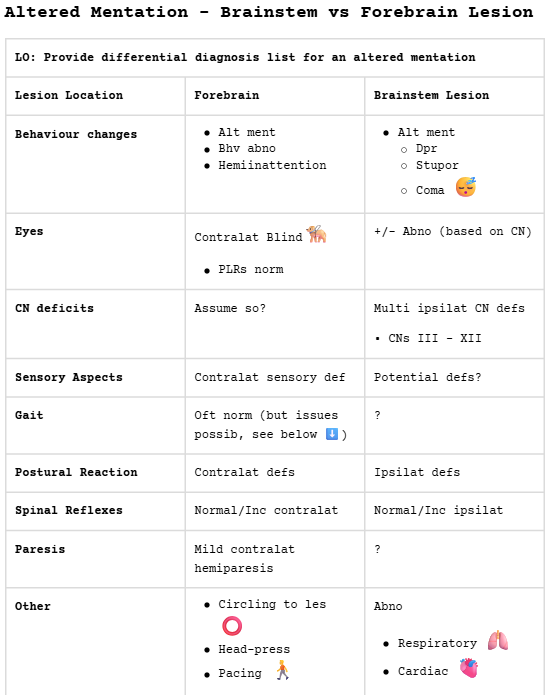Click the walking person emoji beside Pacing
Screen dimensions: 553x695
click(282, 670)
